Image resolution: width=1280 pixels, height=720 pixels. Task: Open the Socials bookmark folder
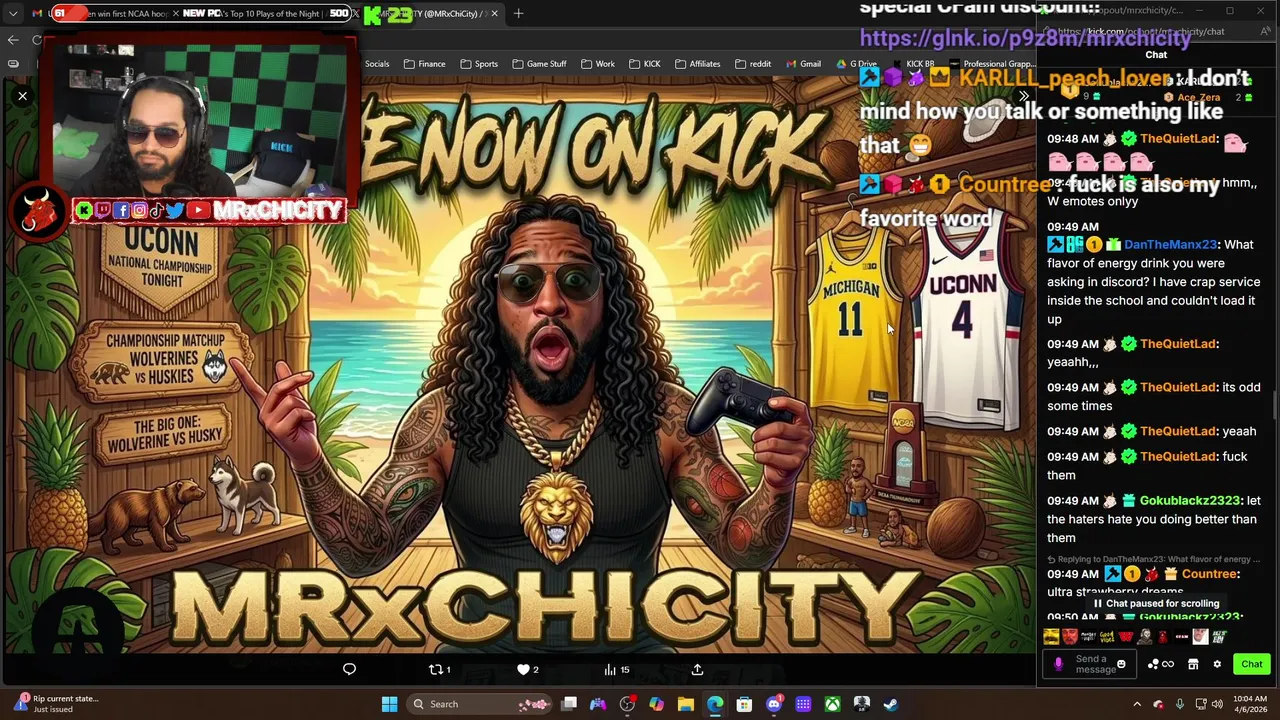[x=377, y=64]
